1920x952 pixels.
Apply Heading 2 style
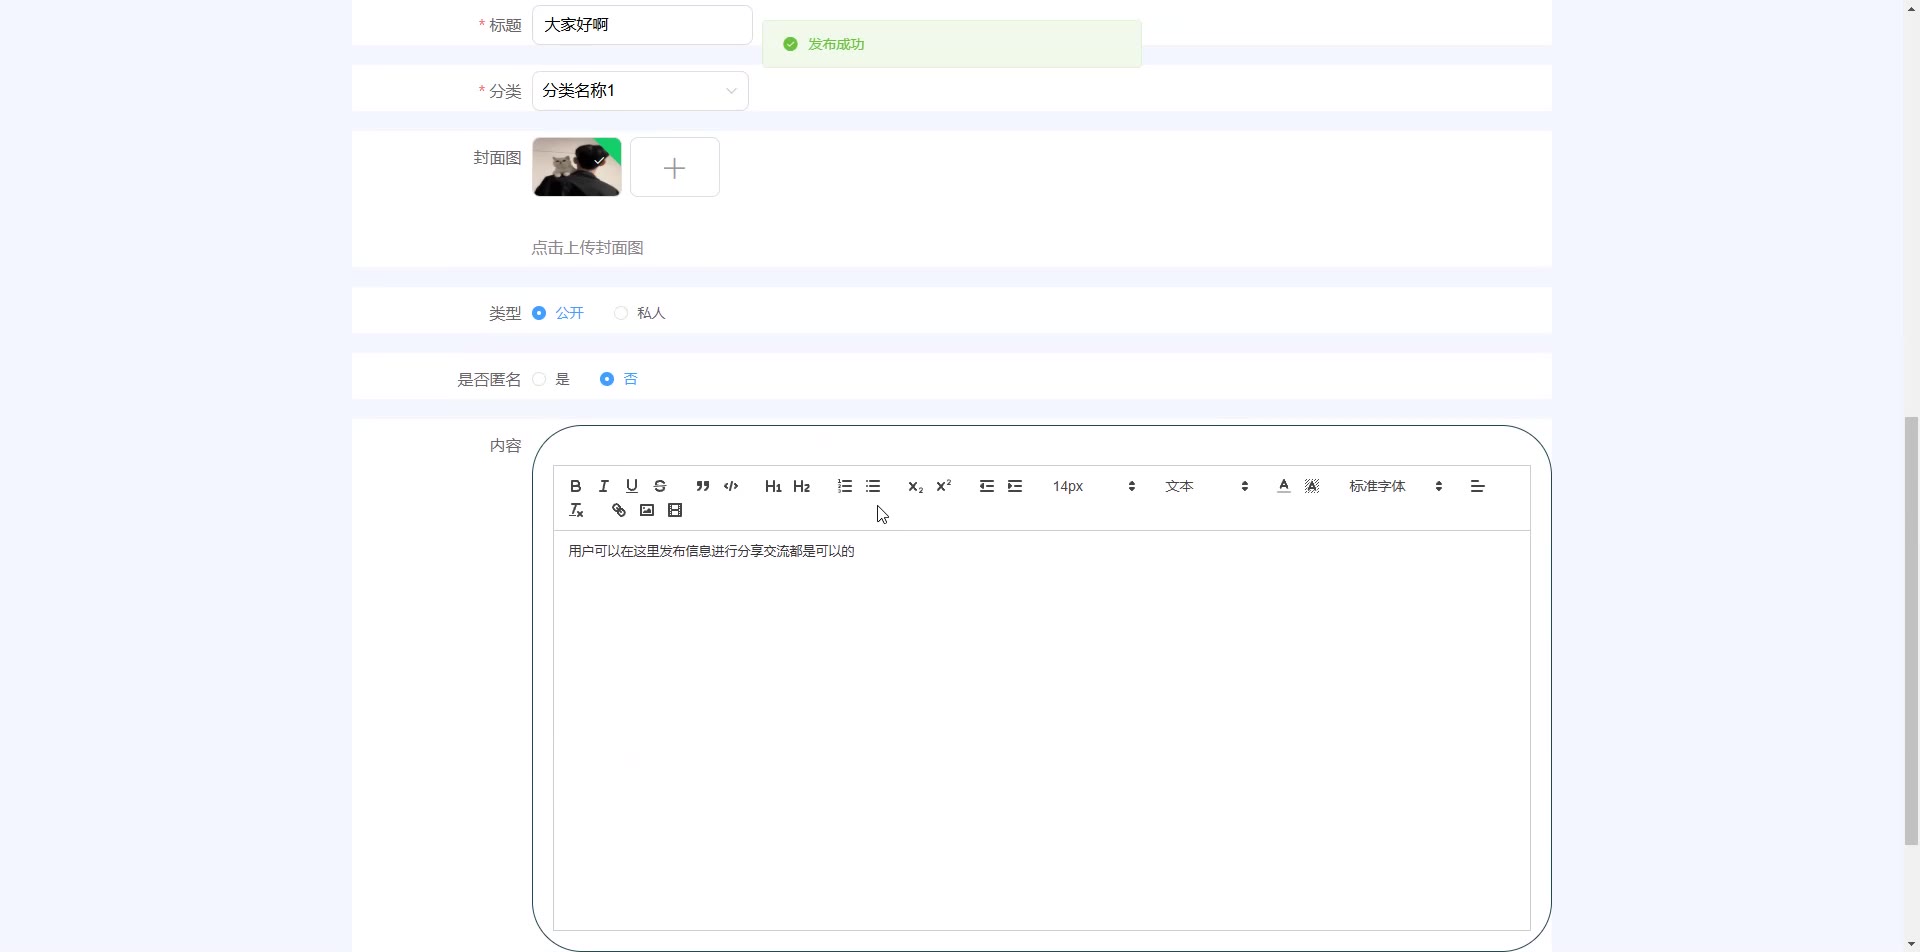[801, 486]
